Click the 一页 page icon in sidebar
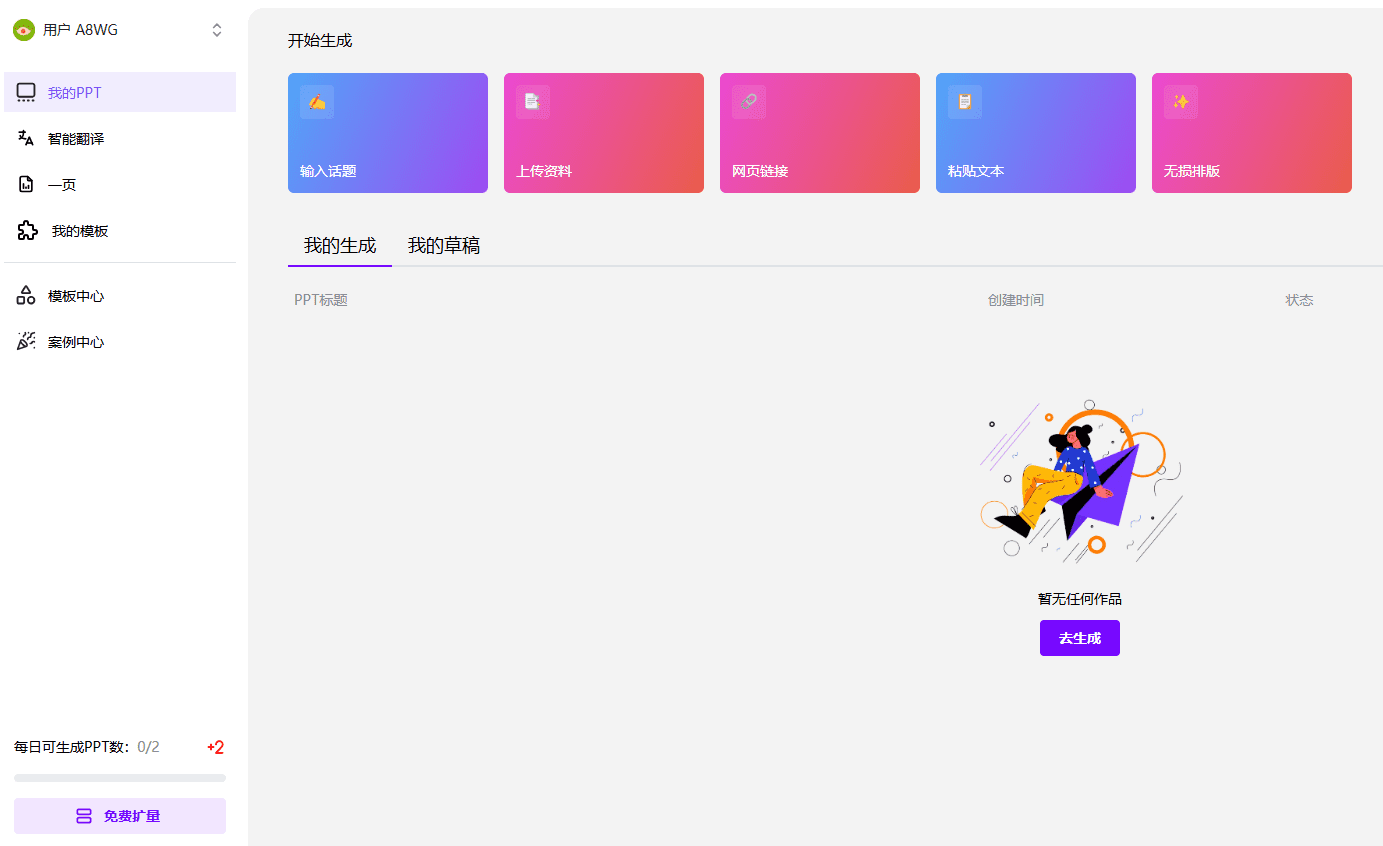Viewport: 1383px width, 846px height. (x=27, y=184)
